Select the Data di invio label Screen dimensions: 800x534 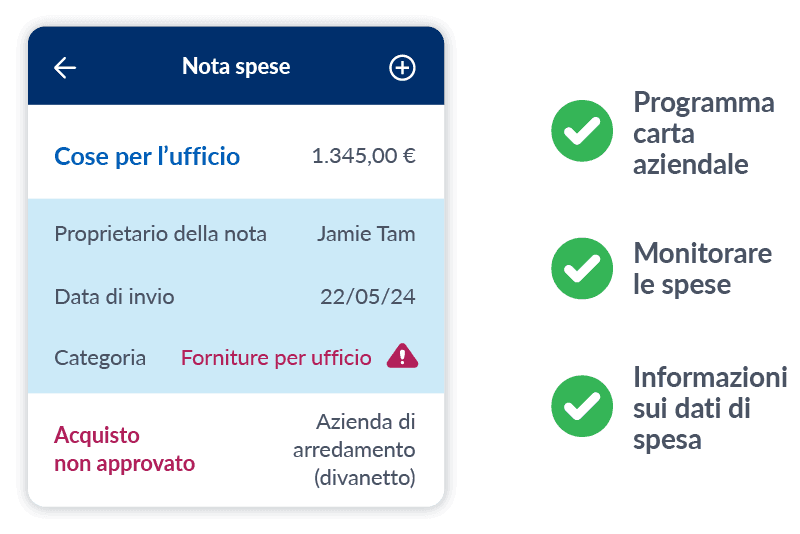[x=114, y=297]
